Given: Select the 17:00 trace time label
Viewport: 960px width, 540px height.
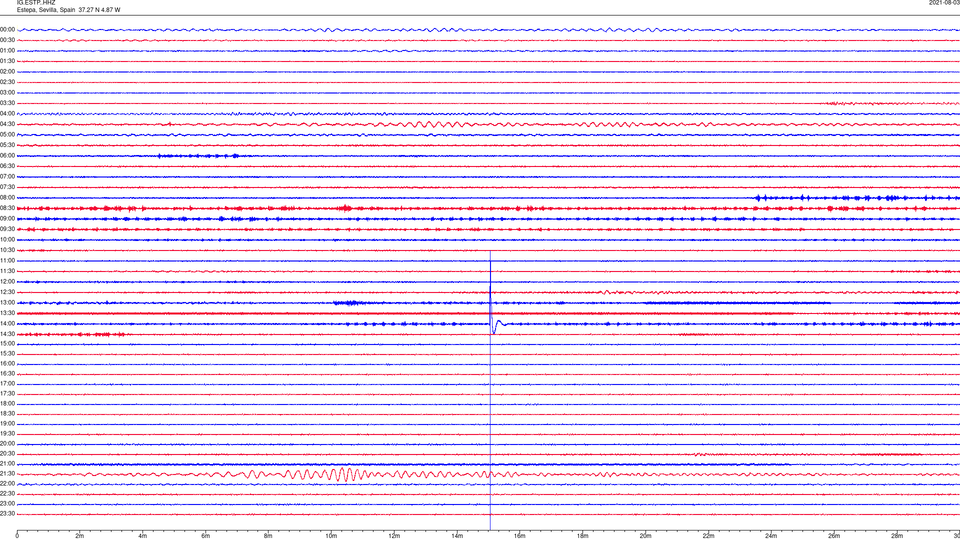Looking at the screenshot, I should point(7,384).
